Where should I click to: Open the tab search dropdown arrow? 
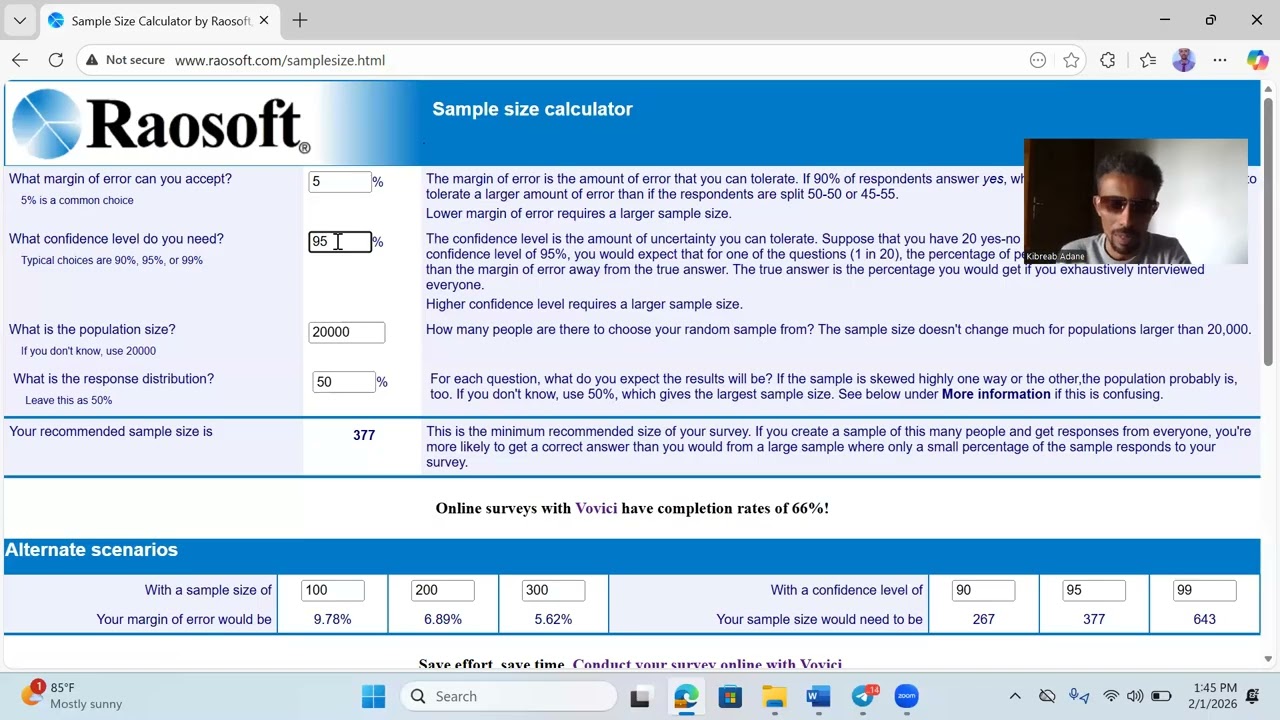(x=20, y=20)
